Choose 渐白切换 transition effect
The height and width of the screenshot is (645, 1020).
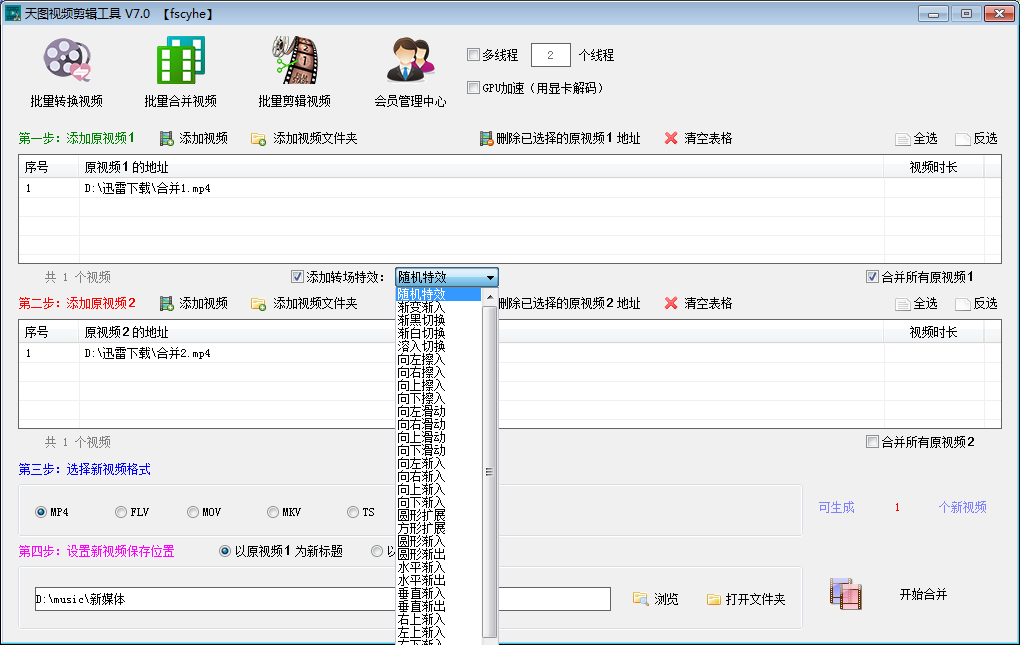pos(438,334)
